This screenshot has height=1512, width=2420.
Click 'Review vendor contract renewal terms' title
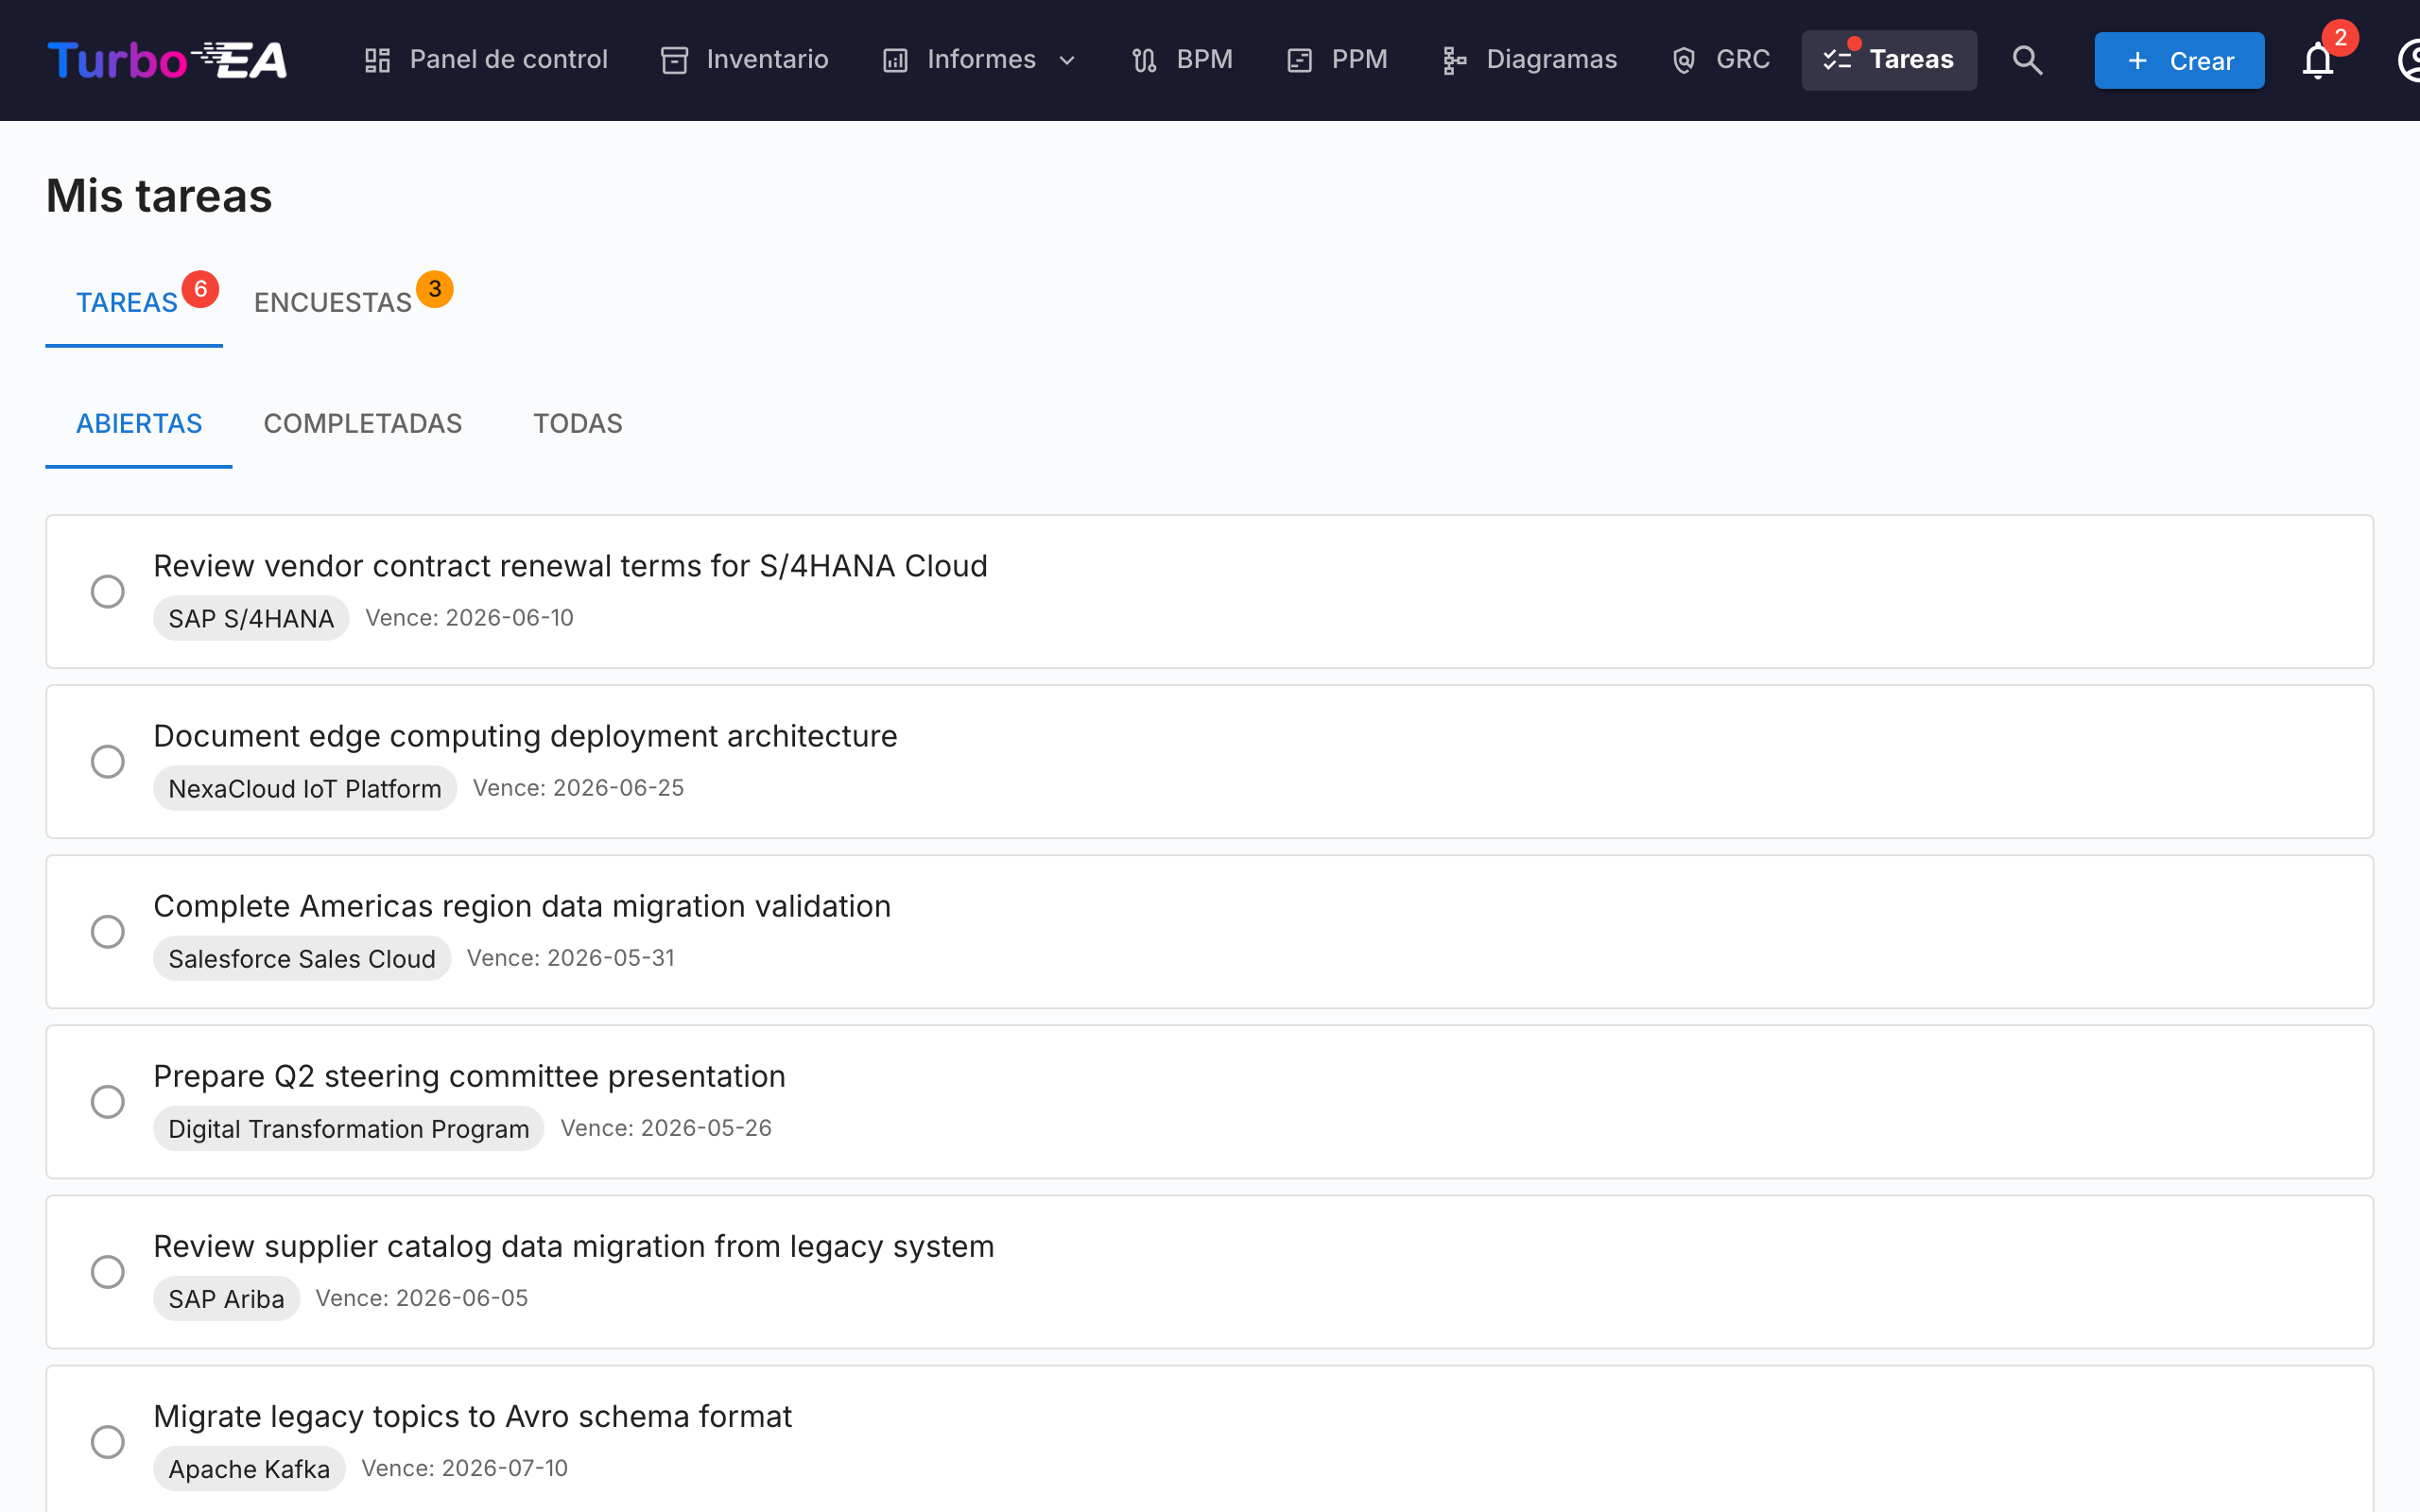[x=570, y=566]
